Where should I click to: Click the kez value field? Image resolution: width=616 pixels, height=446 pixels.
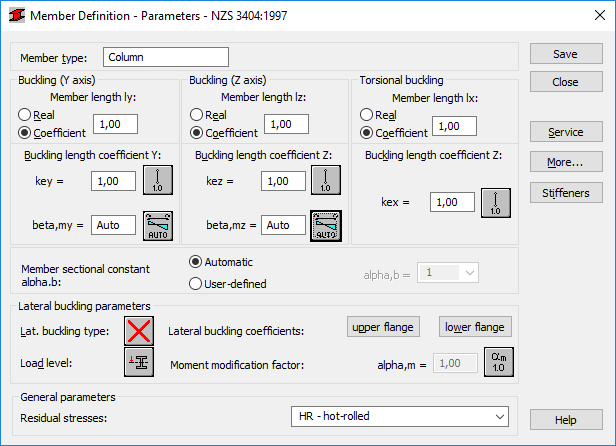click(x=283, y=181)
